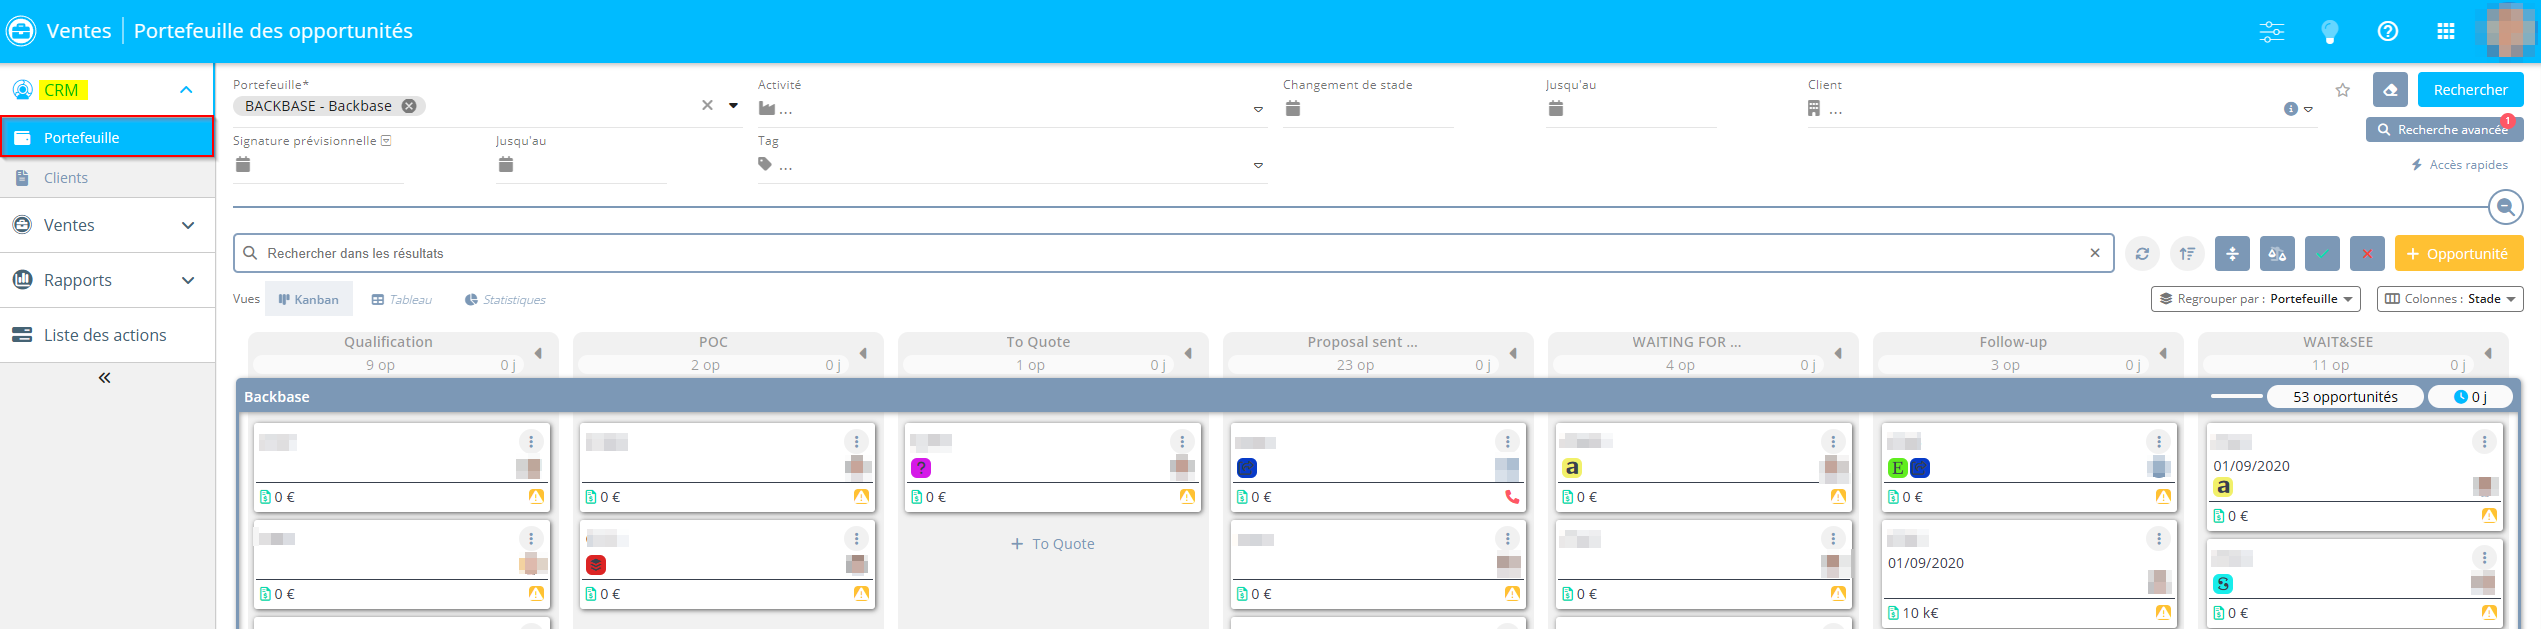Click the red X toolbar button
The image size is (2541, 629).
pyautogui.click(x=2367, y=254)
